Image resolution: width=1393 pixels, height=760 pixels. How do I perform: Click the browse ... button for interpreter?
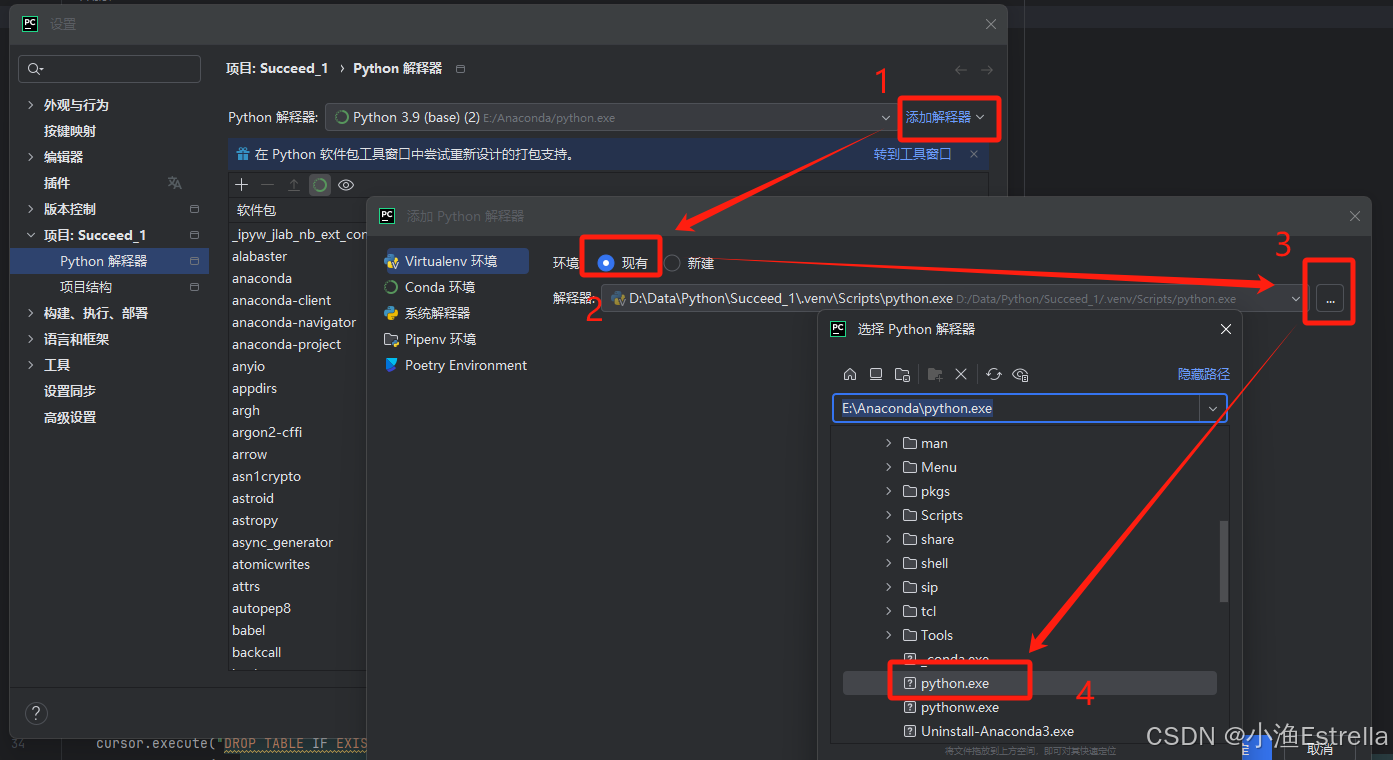(x=1330, y=298)
